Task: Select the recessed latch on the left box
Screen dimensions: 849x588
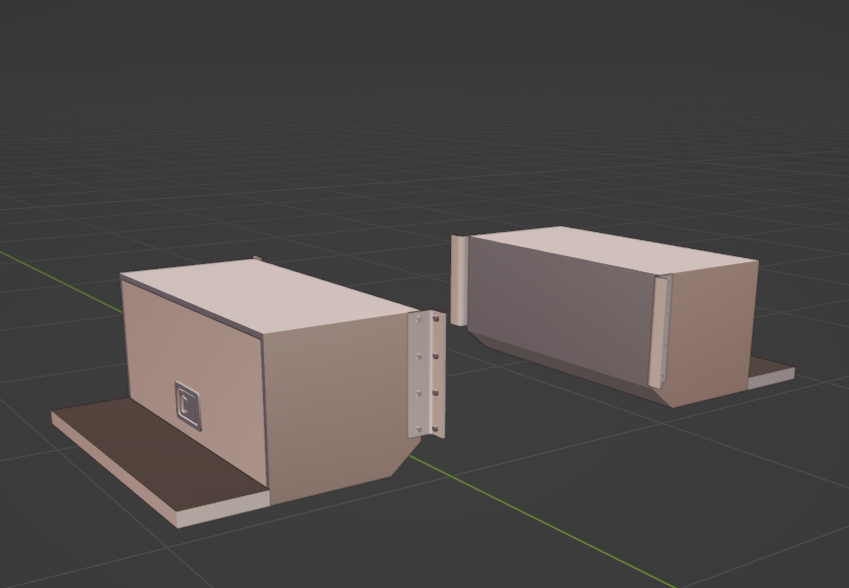Action: (188, 406)
